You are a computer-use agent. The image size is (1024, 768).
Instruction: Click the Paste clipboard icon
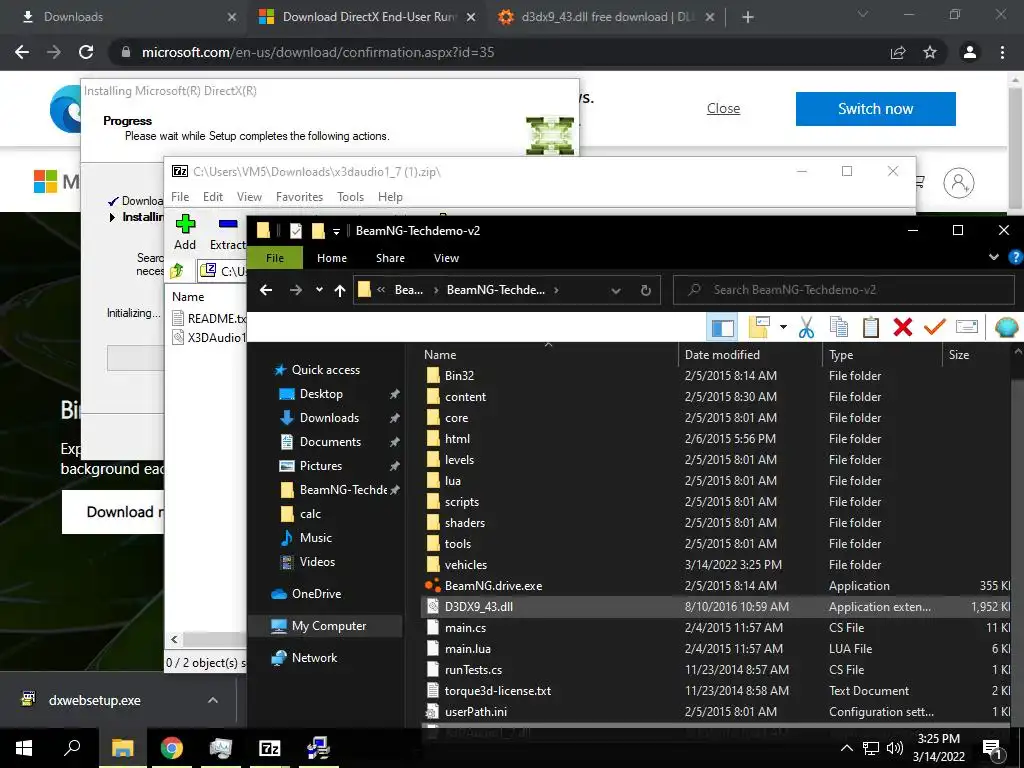(x=871, y=327)
